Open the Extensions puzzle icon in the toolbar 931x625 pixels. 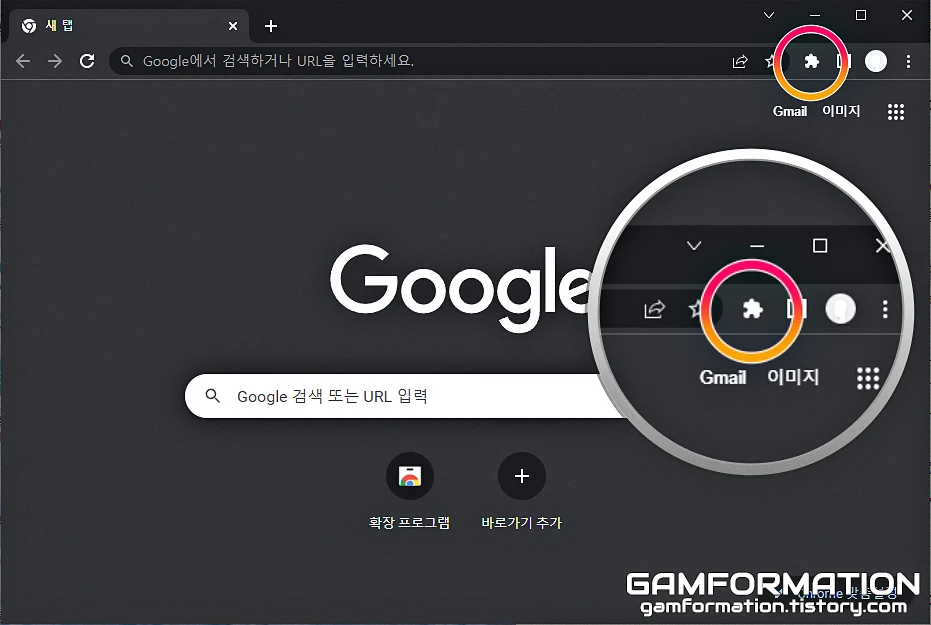click(811, 61)
